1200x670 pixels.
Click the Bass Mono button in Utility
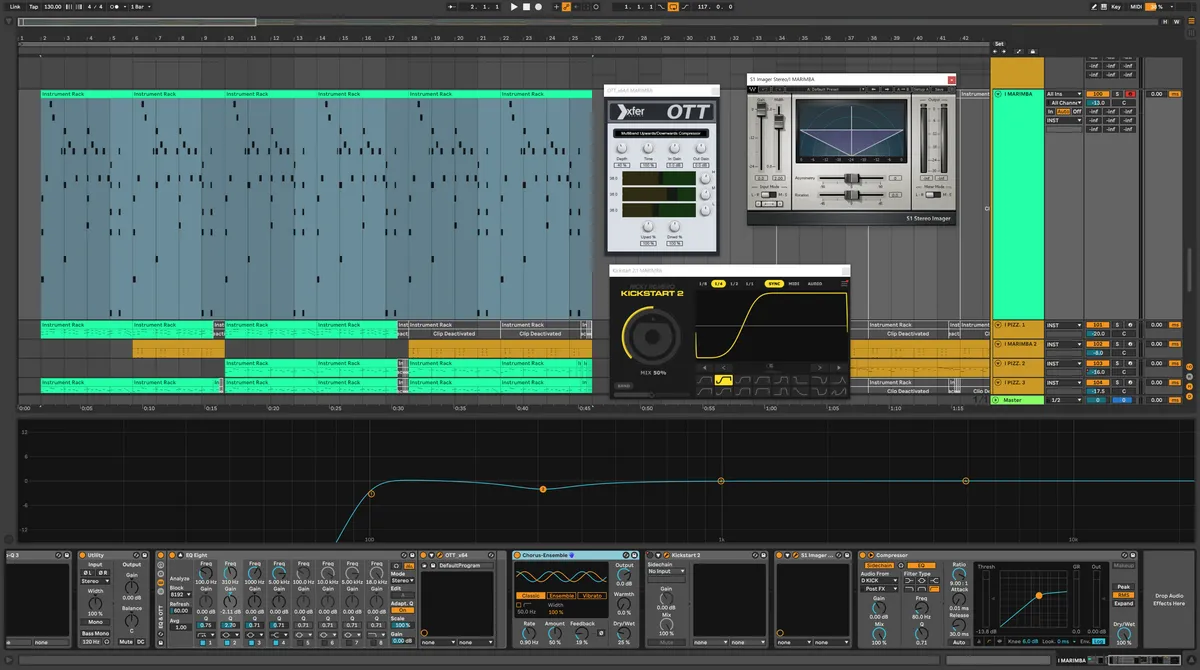click(x=96, y=634)
